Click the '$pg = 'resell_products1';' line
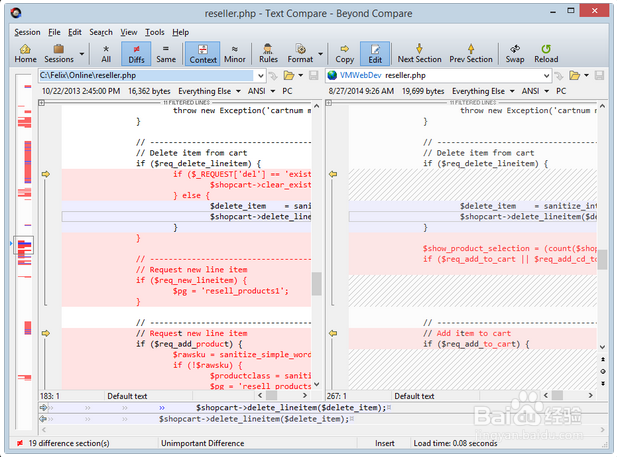This screenshot has height=457, width=617. [231, 291]
